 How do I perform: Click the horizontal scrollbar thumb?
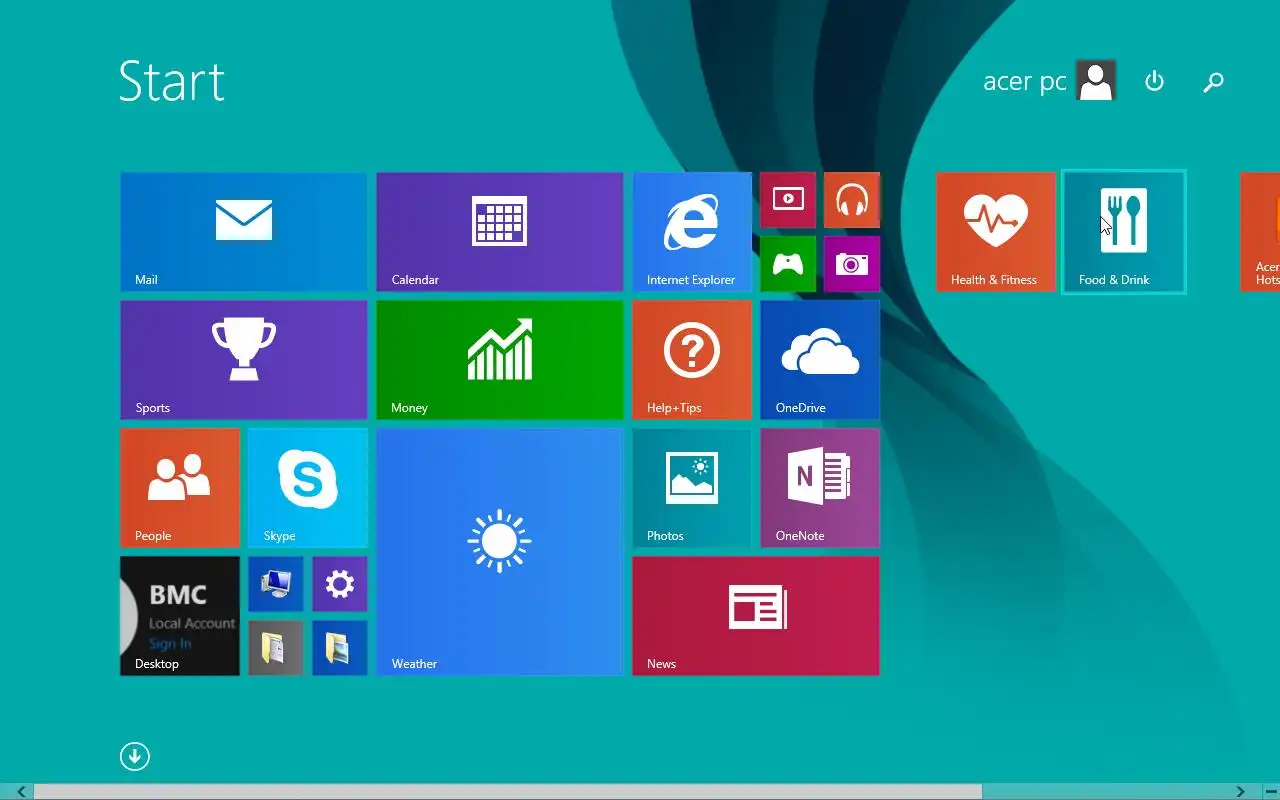click(508, 792)
